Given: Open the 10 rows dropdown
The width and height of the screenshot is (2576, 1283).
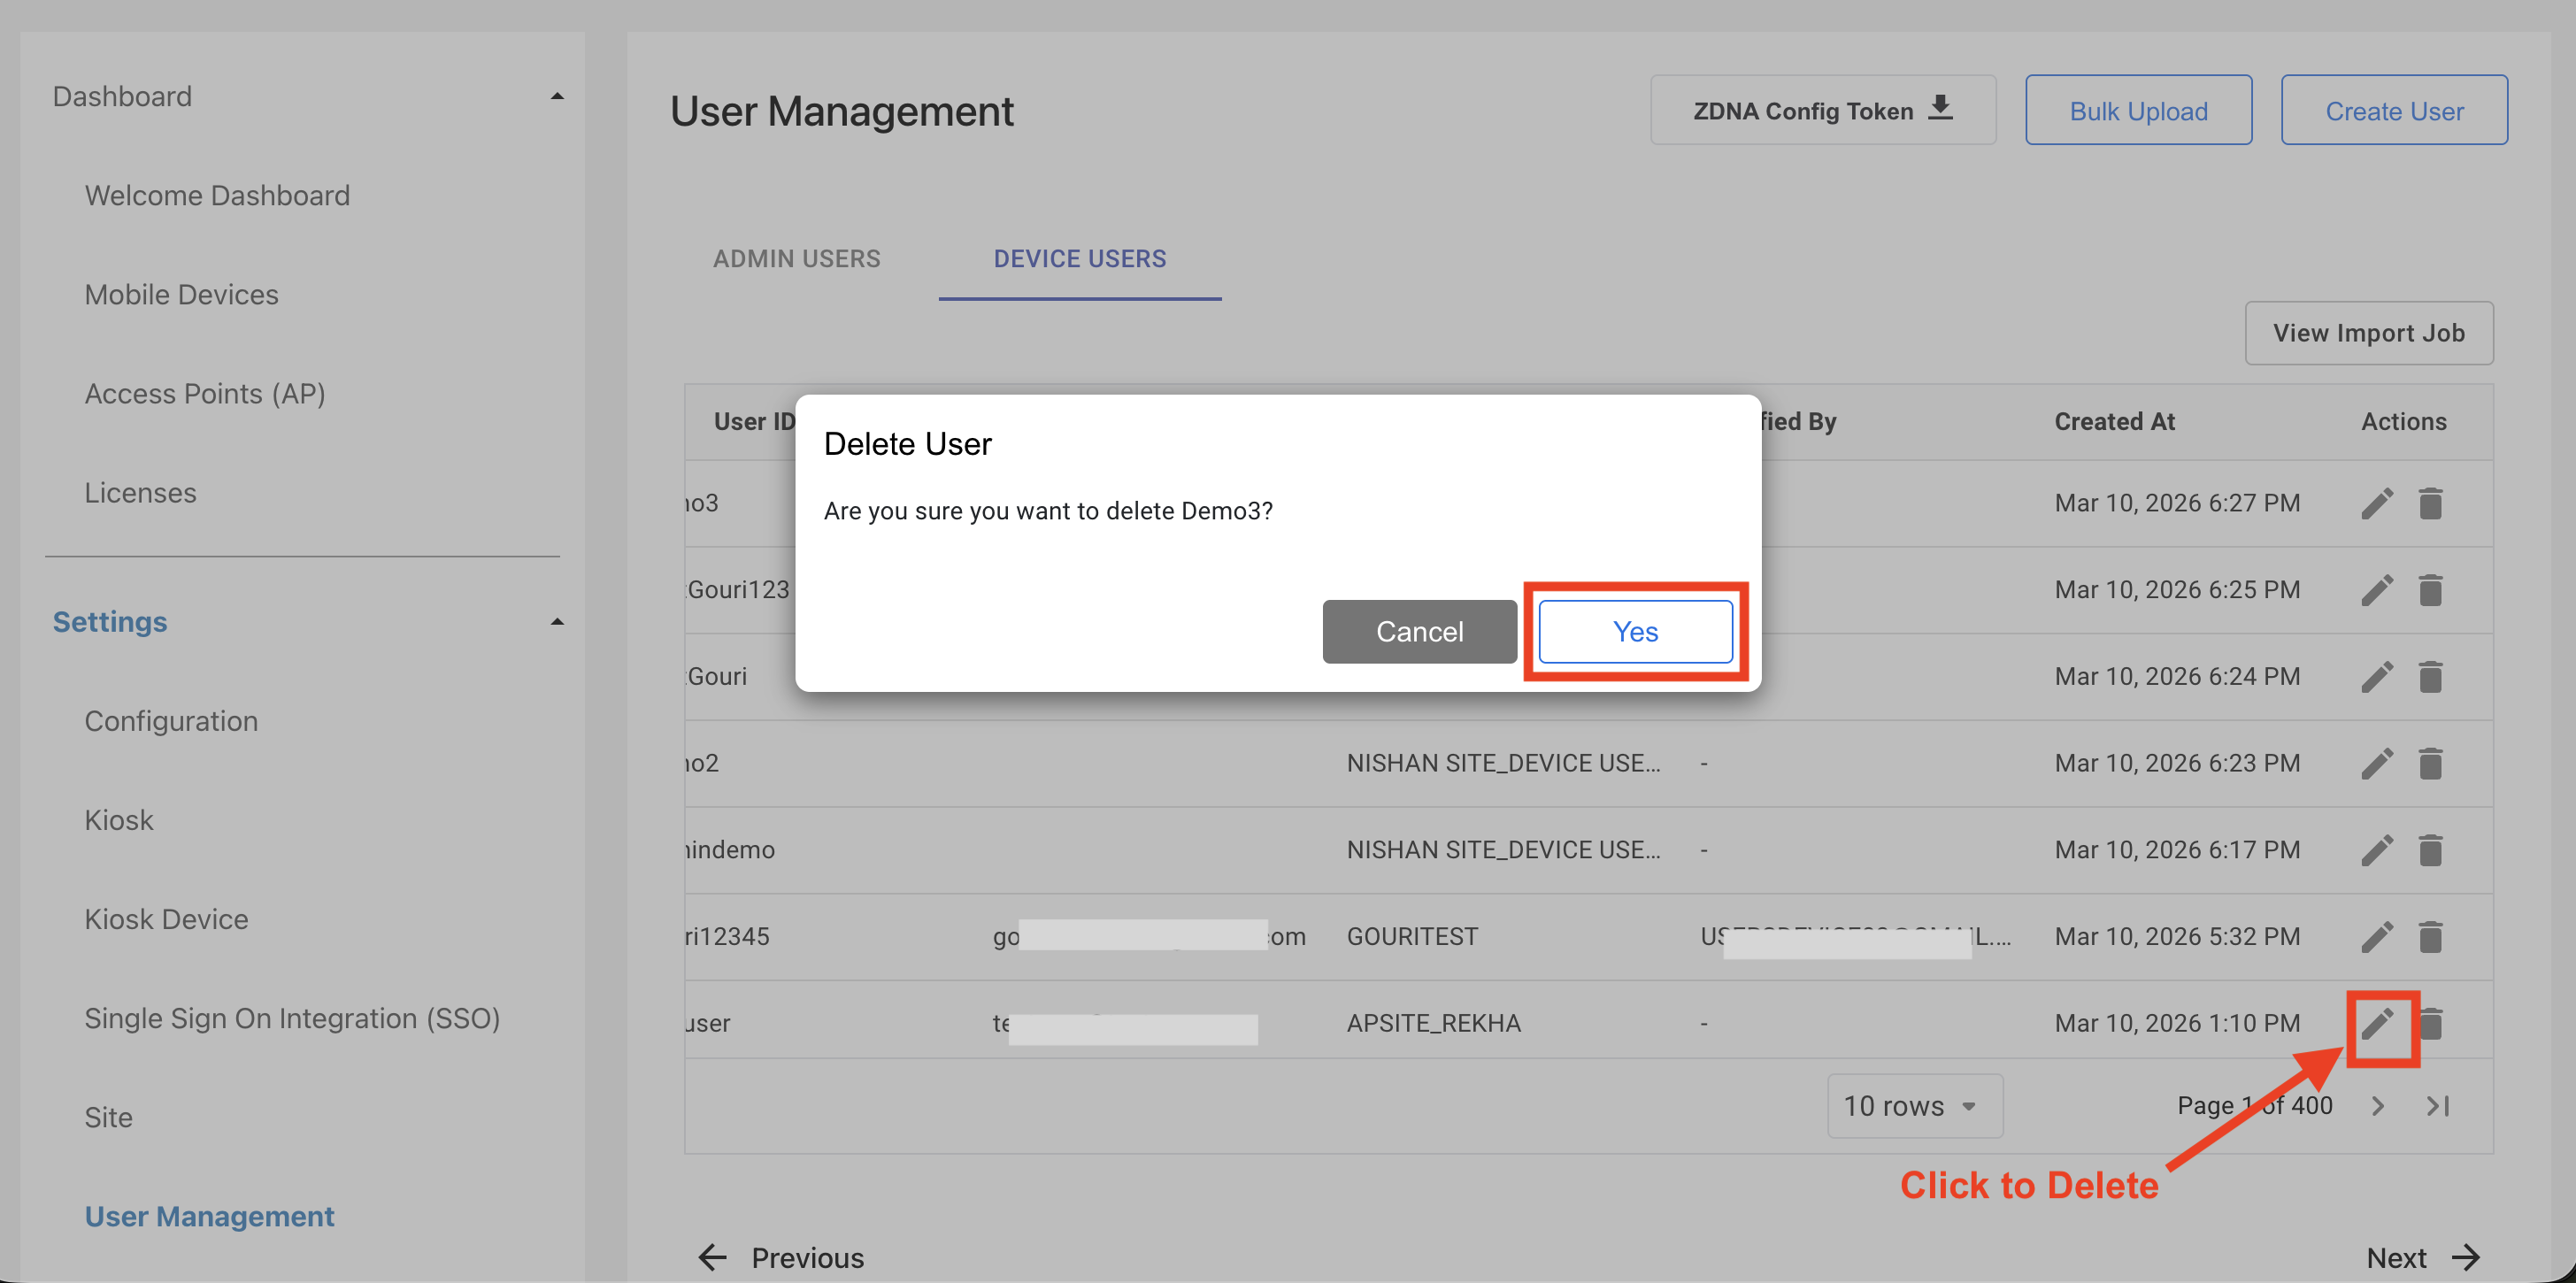Looking at the screenshot, I should (x=1913, y=1106).
